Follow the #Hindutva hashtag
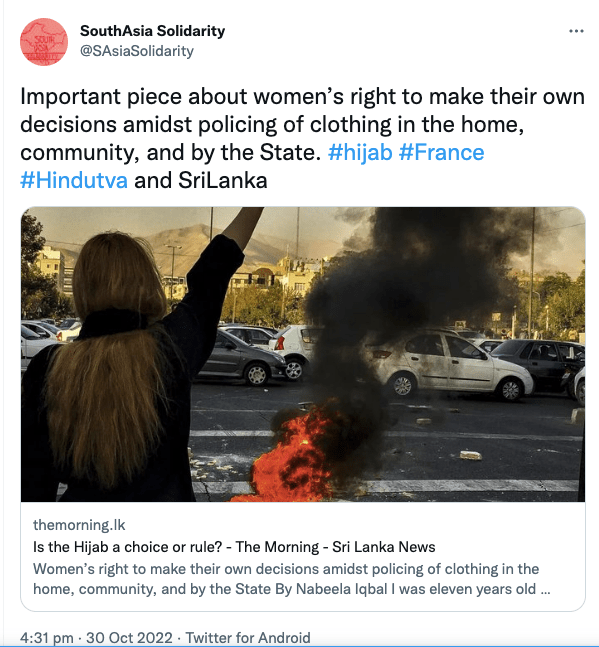 click(74, 180)
